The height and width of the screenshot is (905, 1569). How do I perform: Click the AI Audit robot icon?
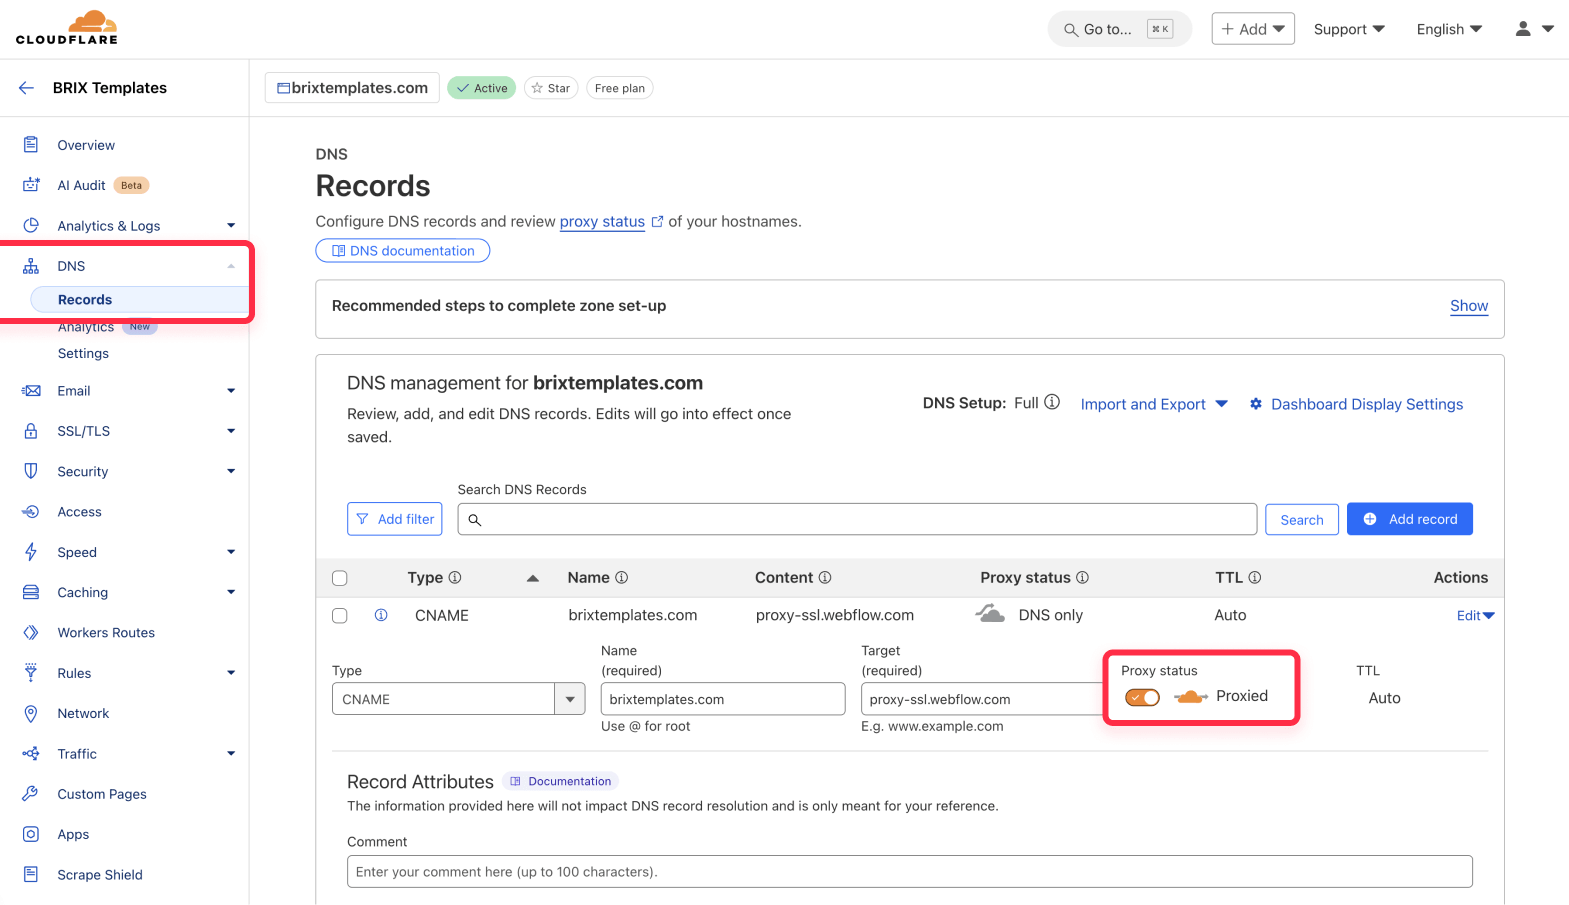31,185
